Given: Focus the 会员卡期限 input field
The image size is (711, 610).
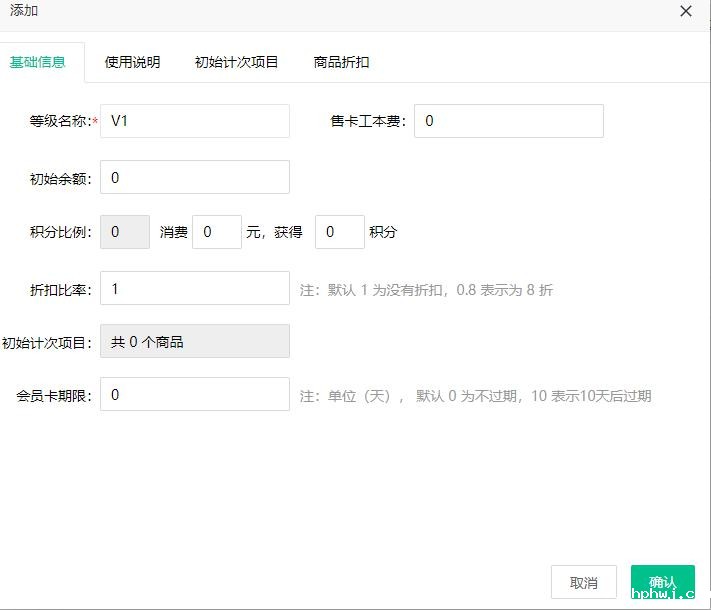Looking at the screenshot, I should click(195, 394).
